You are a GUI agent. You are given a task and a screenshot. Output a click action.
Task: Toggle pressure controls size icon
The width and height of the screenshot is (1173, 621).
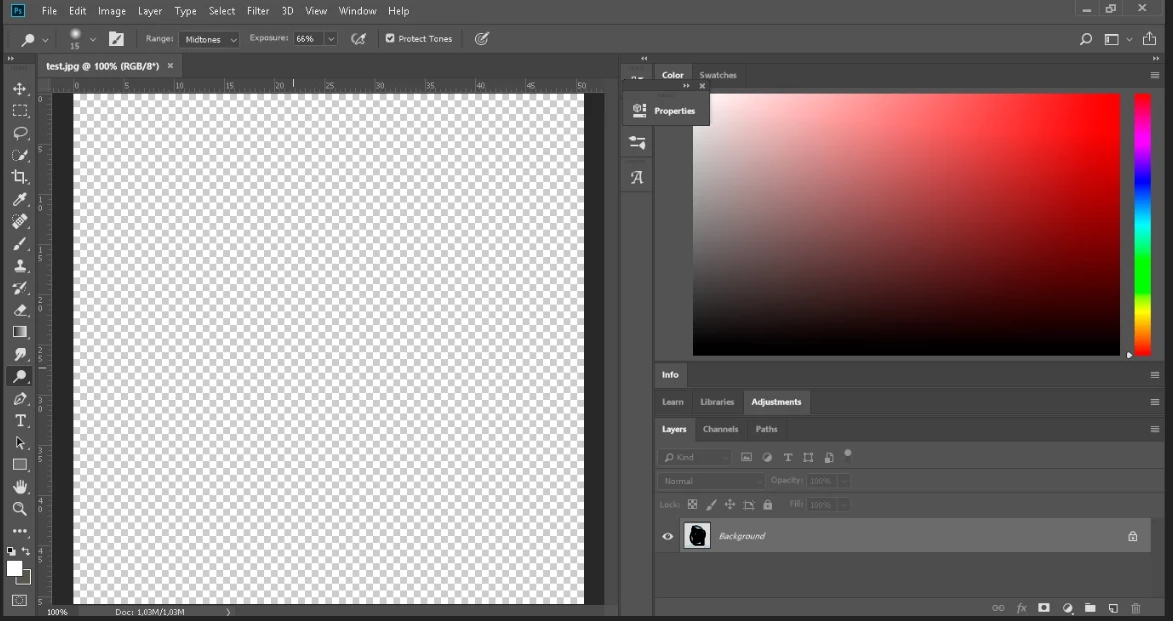[x=482, y=39]
